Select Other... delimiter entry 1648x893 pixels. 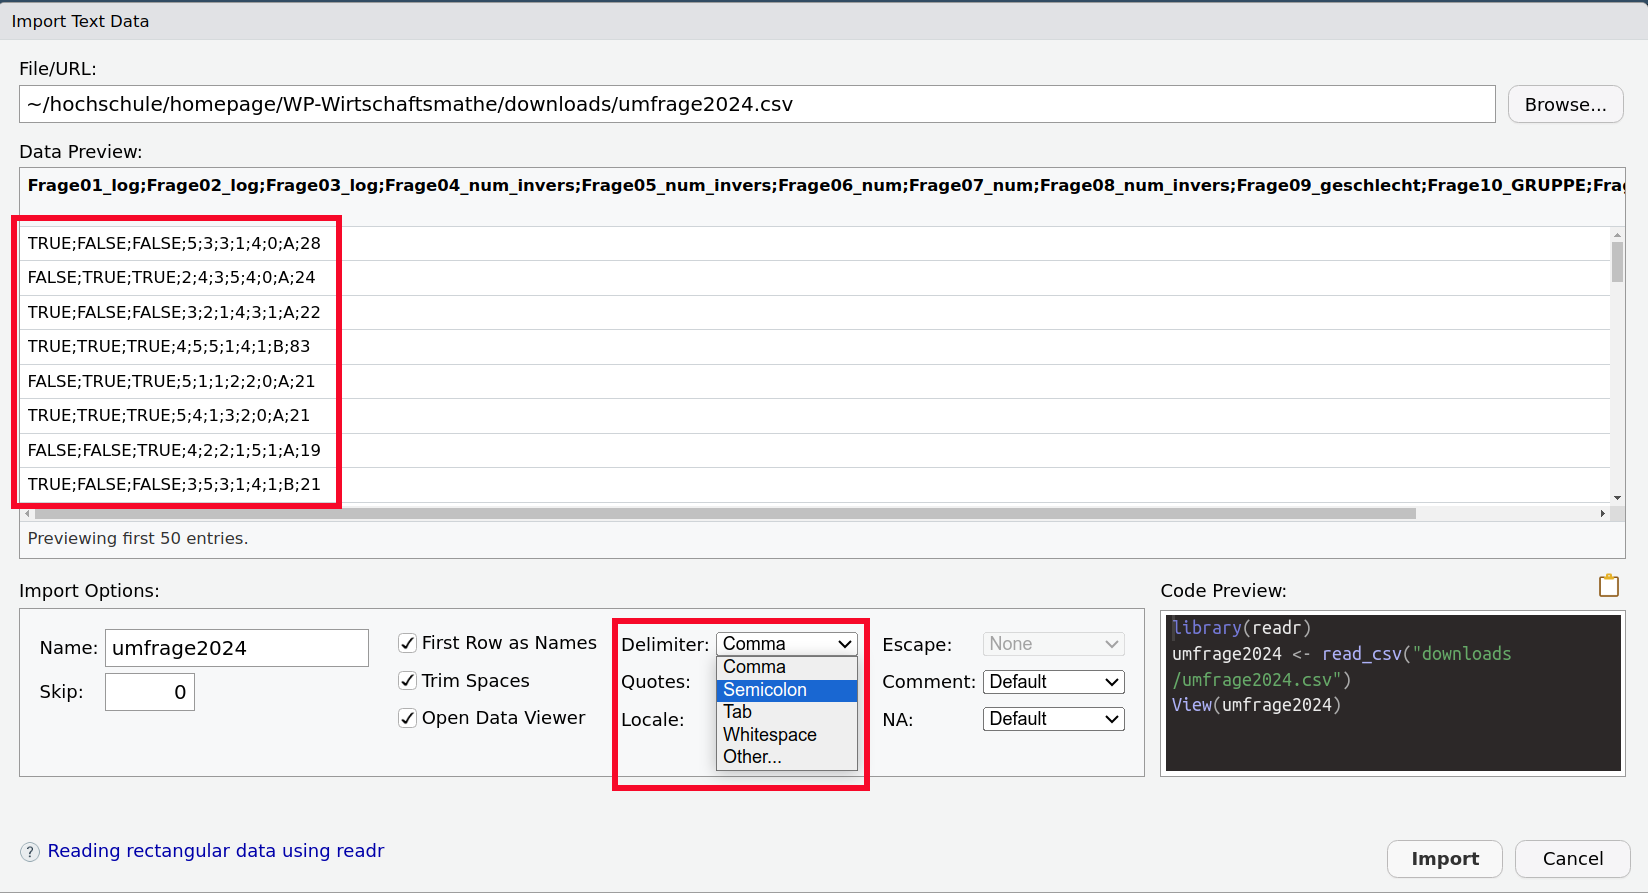(x=786, y=757)
